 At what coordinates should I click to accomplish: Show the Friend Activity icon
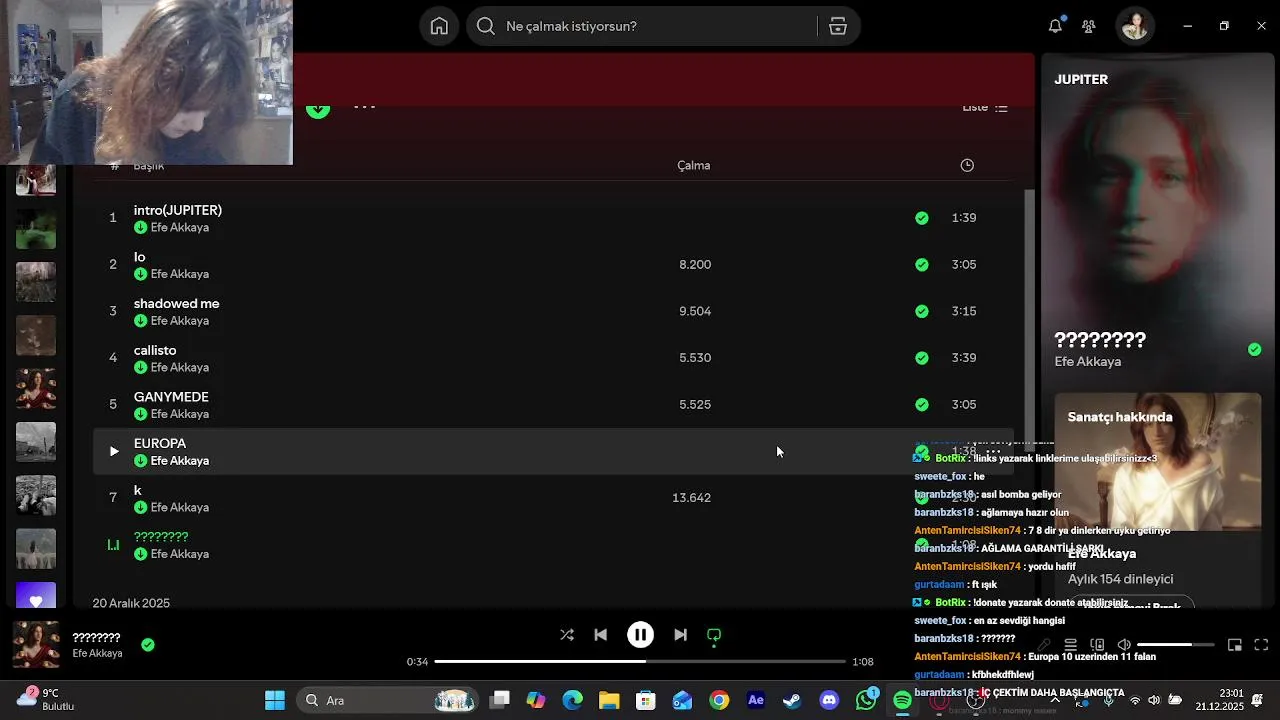point(1089,26)
